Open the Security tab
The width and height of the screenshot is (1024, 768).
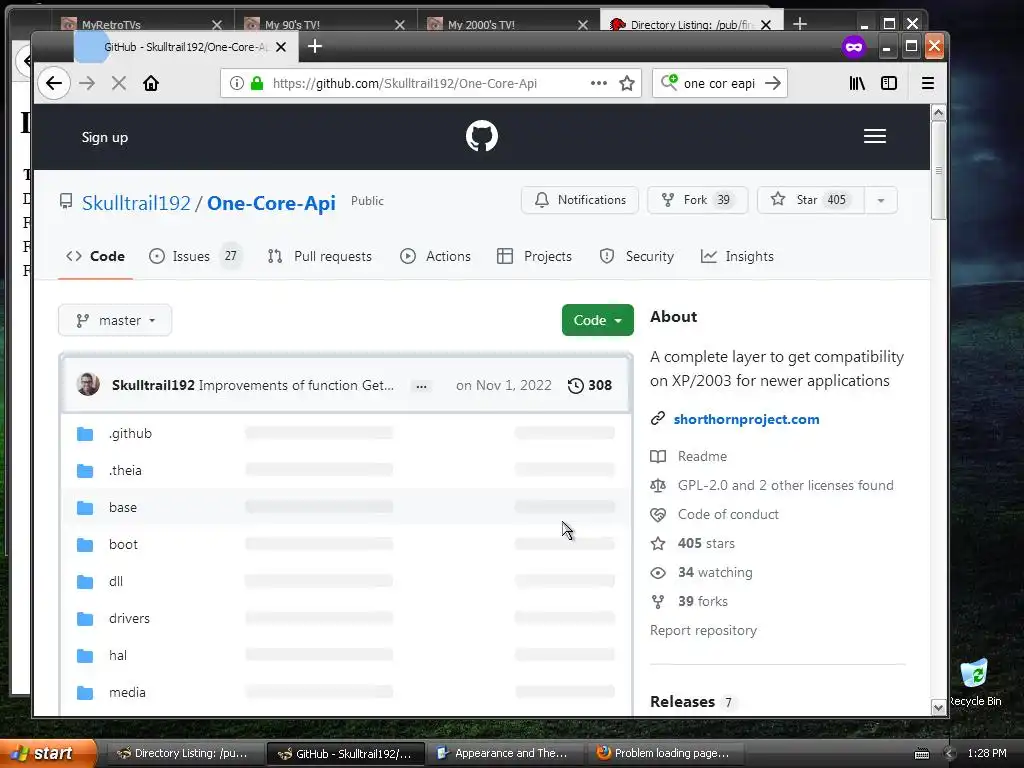637,257
